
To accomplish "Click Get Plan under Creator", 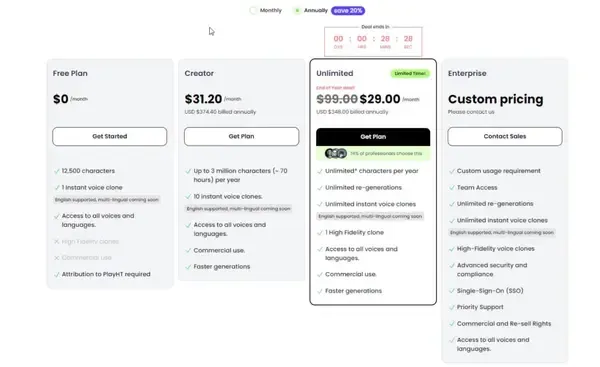I will (241, 136).
